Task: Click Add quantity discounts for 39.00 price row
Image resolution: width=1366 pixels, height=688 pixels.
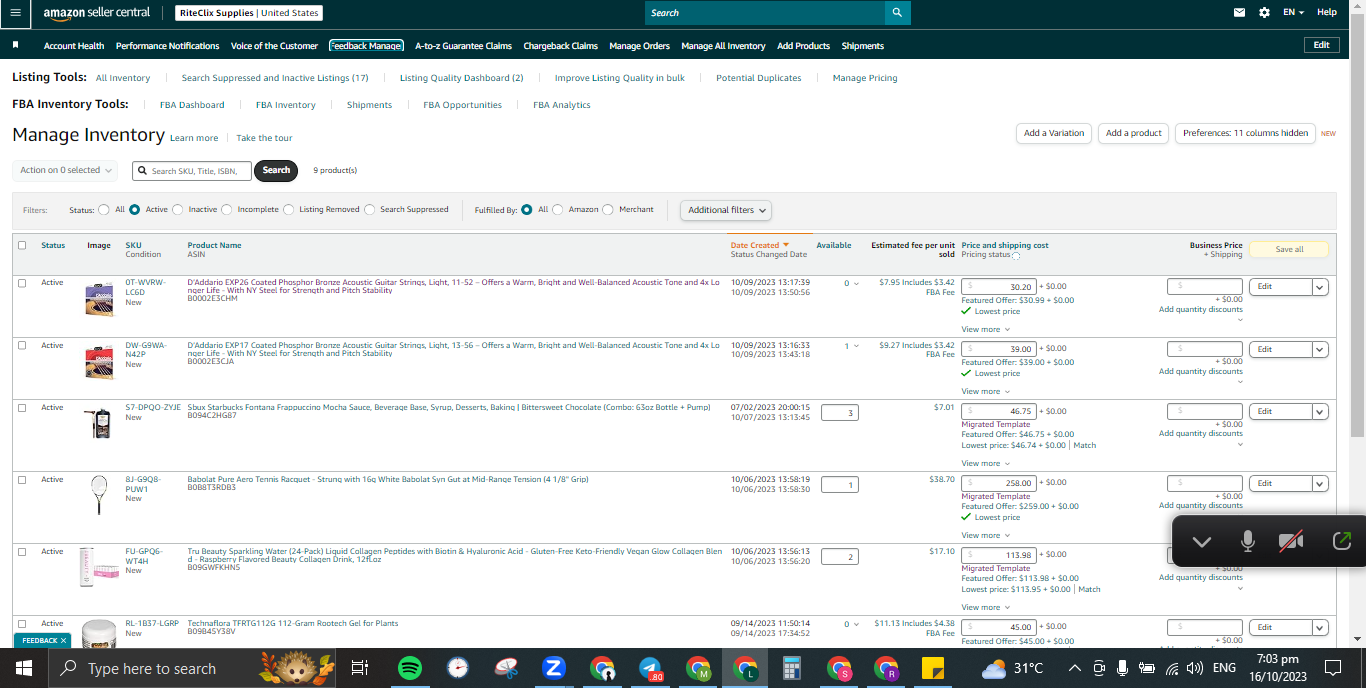Action: 1200,372
